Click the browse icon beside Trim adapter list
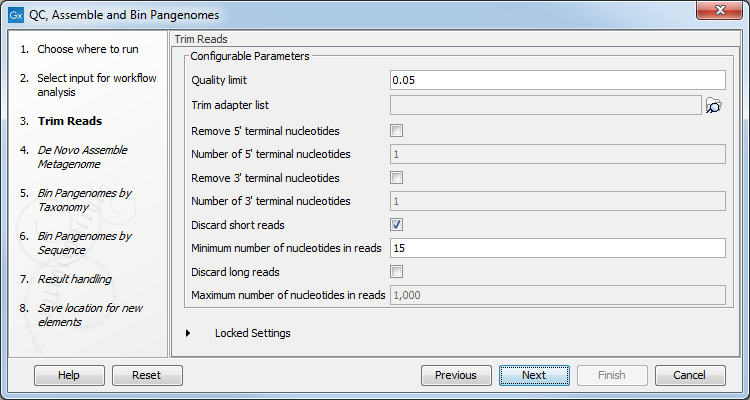750x400 pixels. coord(714,105)
